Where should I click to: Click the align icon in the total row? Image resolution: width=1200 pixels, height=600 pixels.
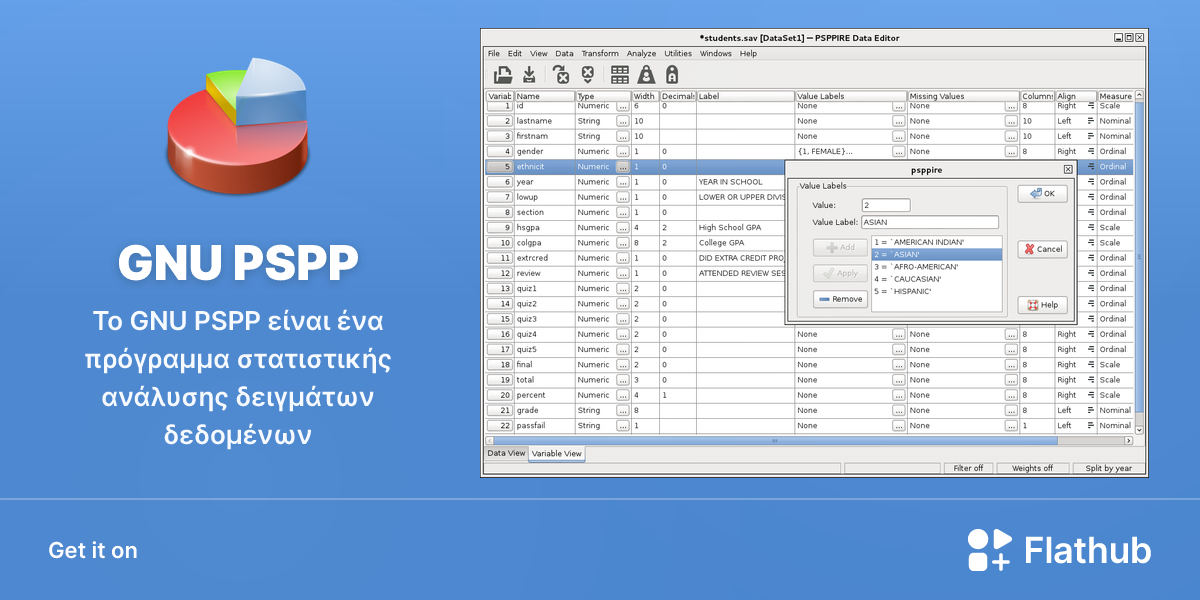coord(1091,380)
